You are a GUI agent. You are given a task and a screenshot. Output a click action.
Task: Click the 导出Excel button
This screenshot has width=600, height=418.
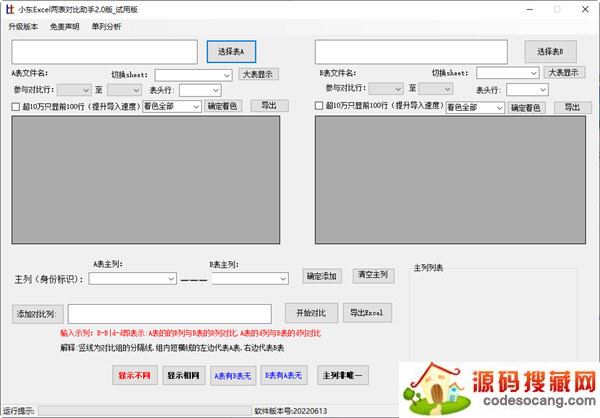click(367, 313)
